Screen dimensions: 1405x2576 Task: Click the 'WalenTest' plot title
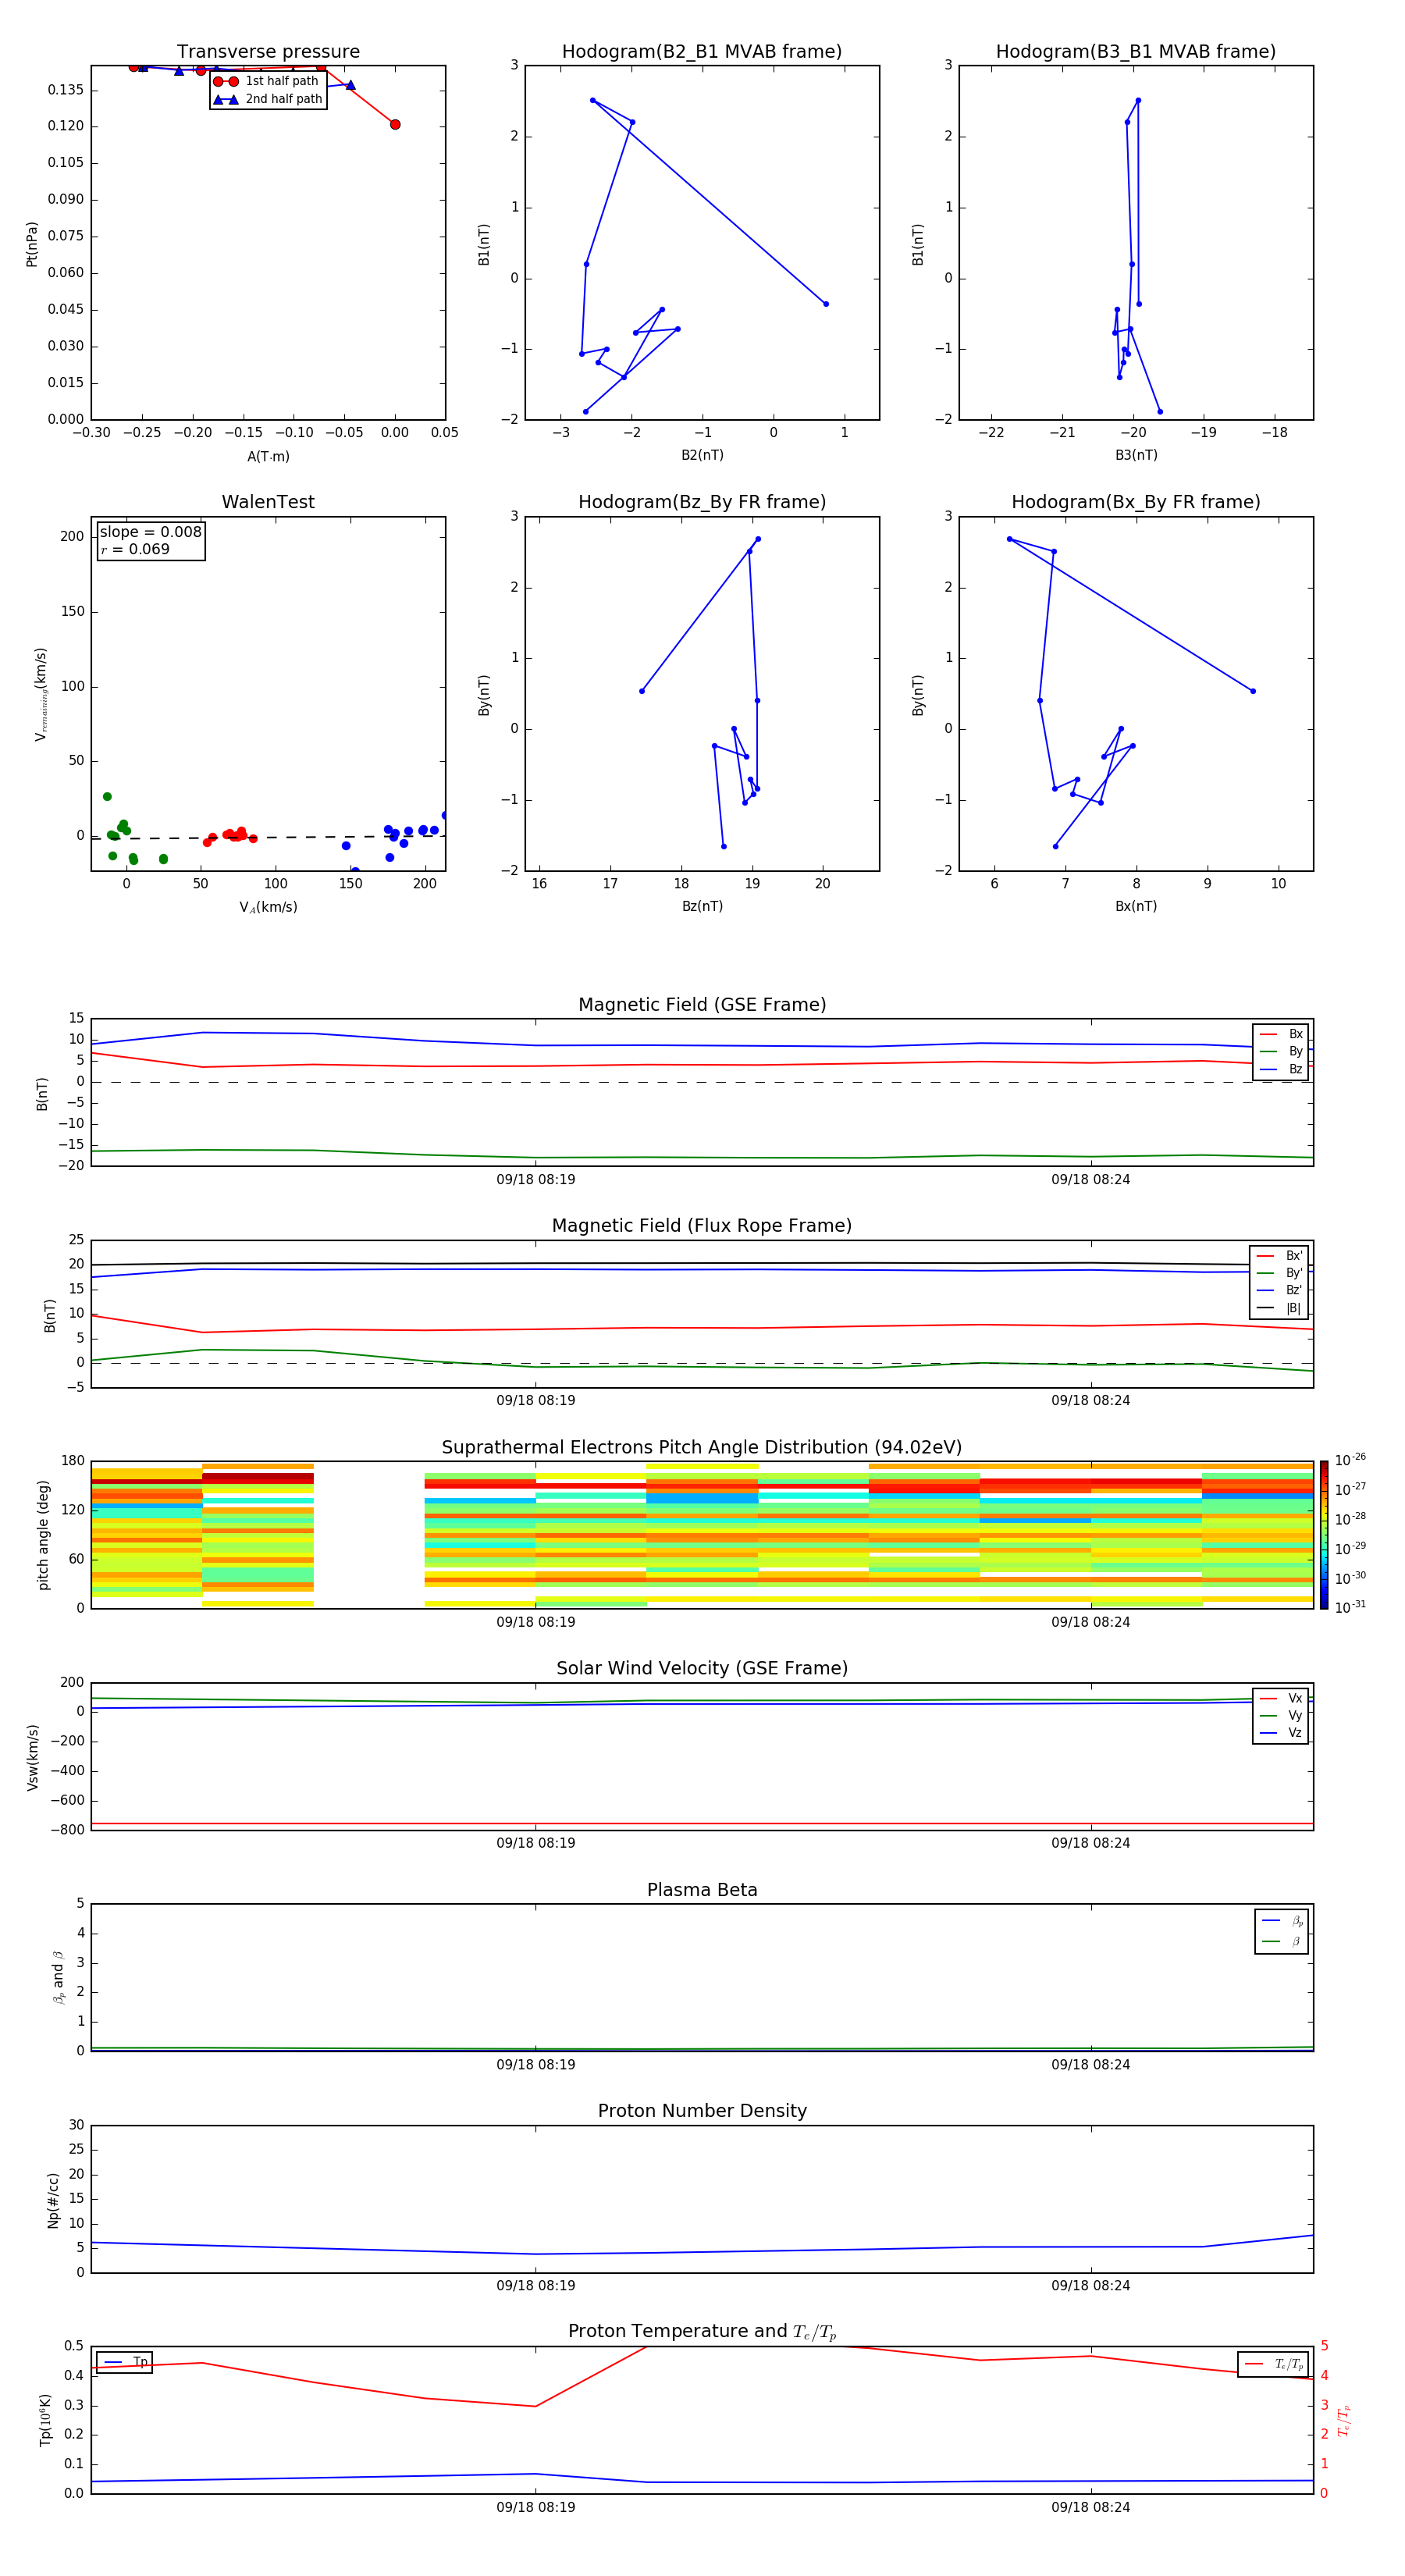(x=268, y=502)
